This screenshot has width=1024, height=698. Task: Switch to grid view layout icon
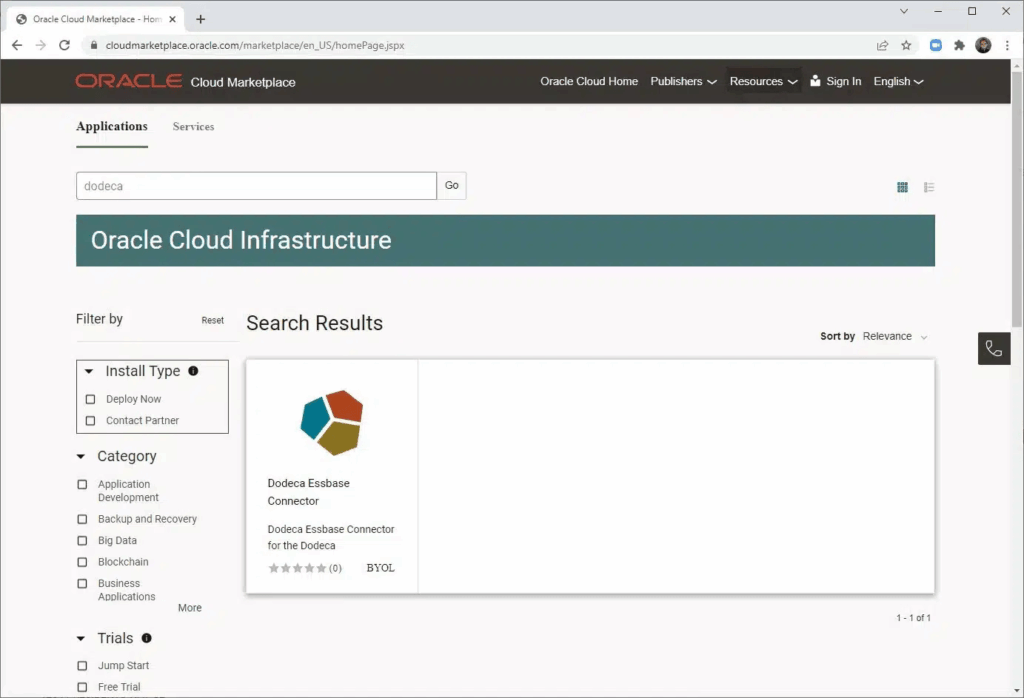pyautogui.click(x=902, y=187)
